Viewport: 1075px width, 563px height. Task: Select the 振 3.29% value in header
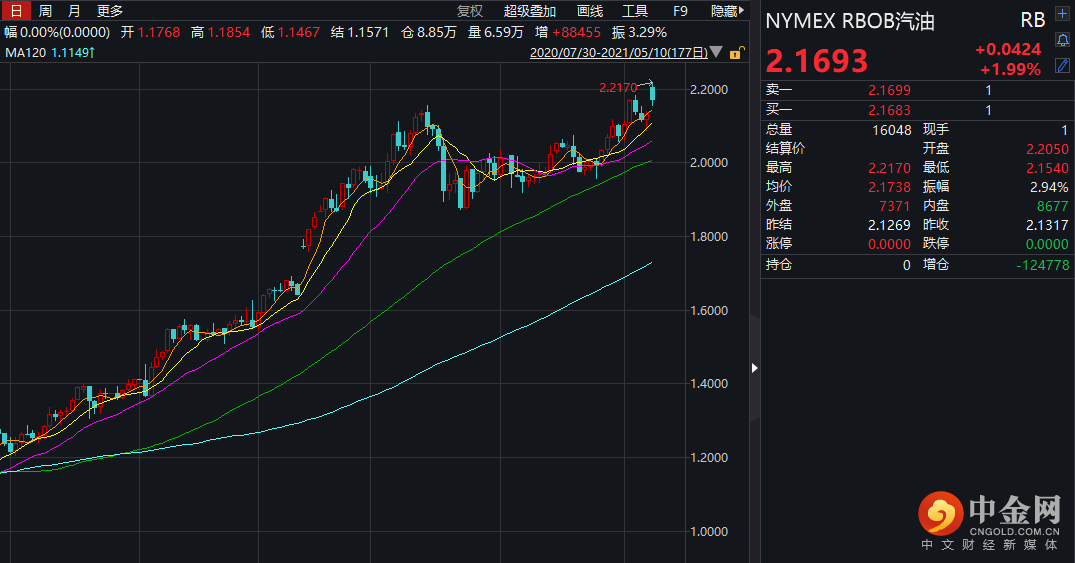pyautogui.click(x=640, y=32)
